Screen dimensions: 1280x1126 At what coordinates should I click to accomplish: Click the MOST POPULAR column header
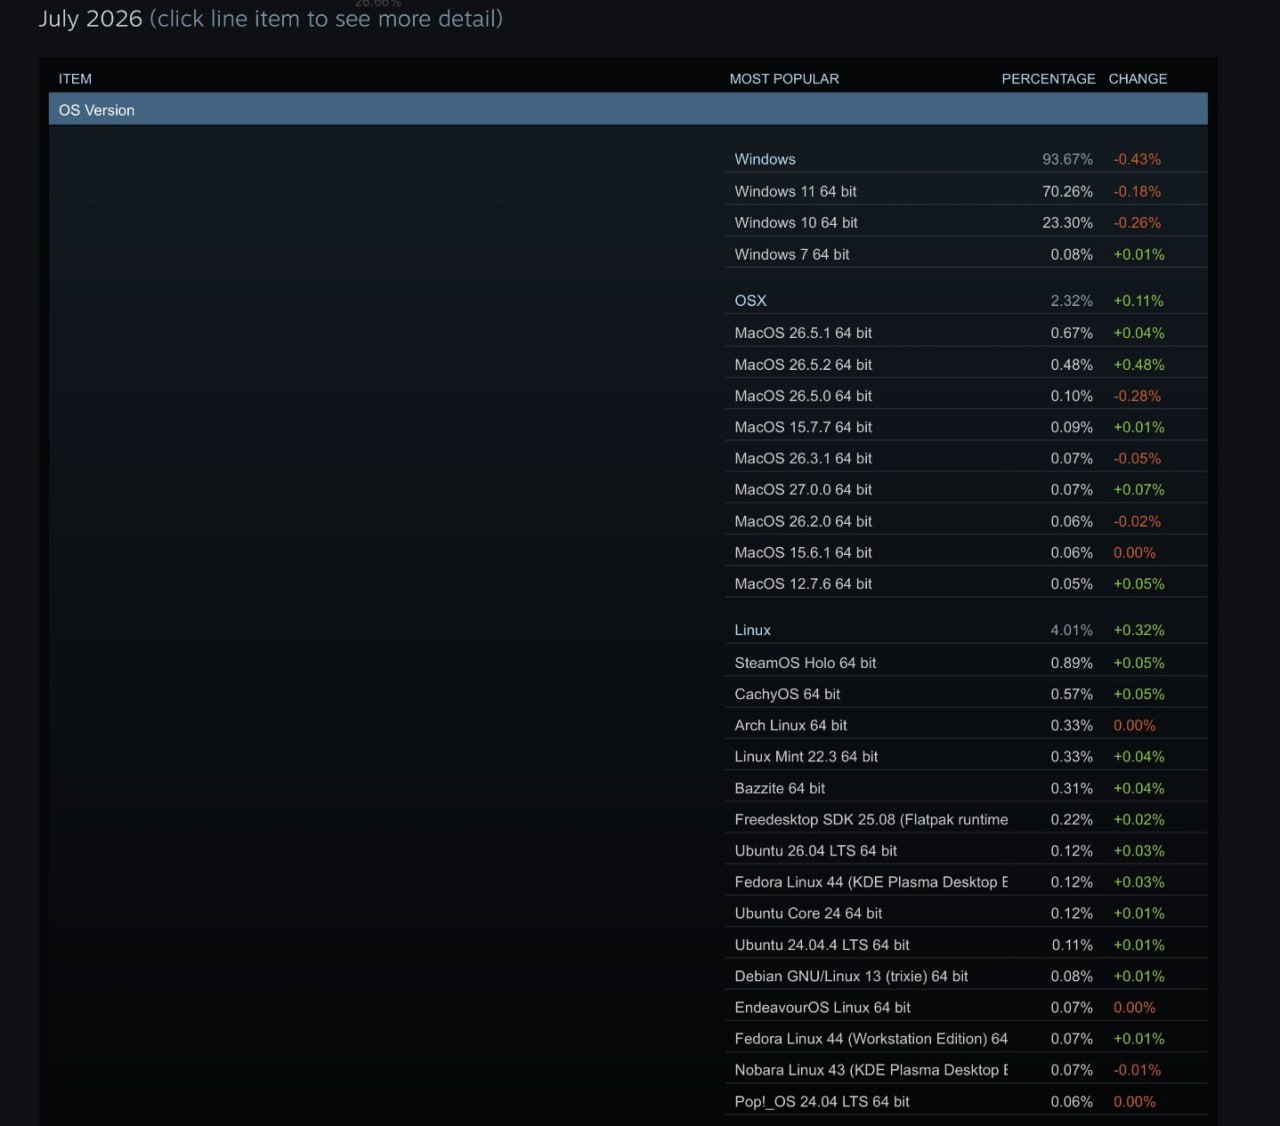click(x=784, y=79)
